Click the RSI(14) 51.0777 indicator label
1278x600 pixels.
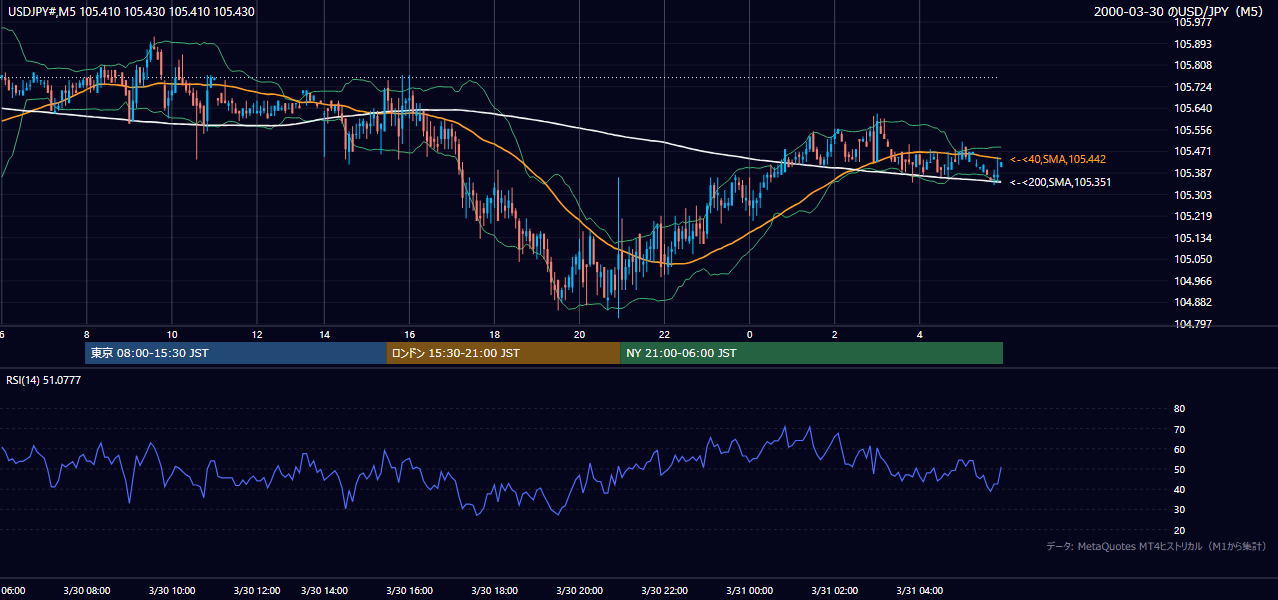coord(44,380)
